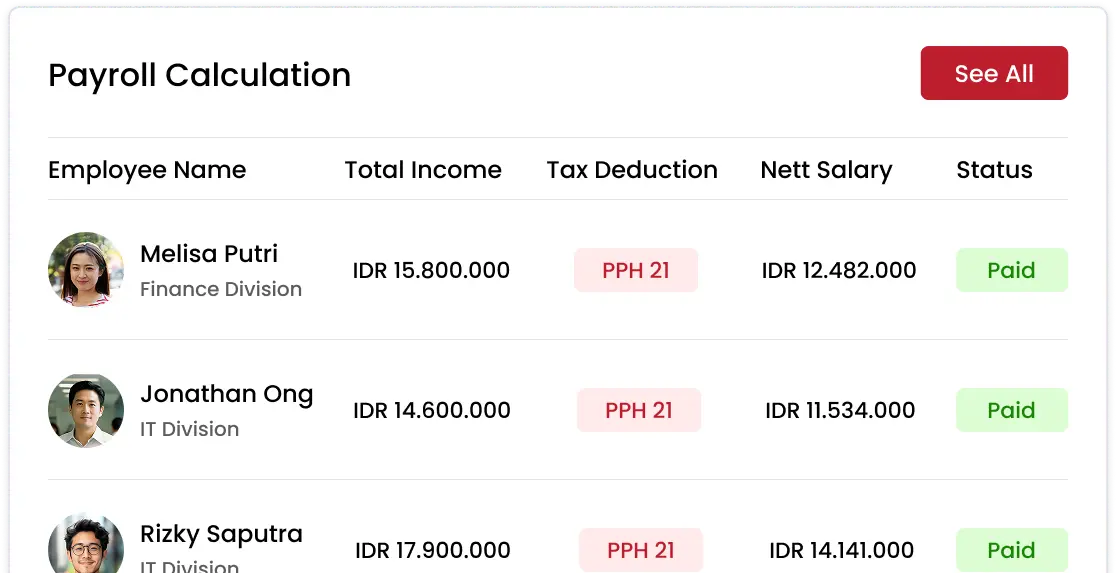Click Melisa Putri's Paid status badge
1117x573 pixels.
tap(1011, 270)
